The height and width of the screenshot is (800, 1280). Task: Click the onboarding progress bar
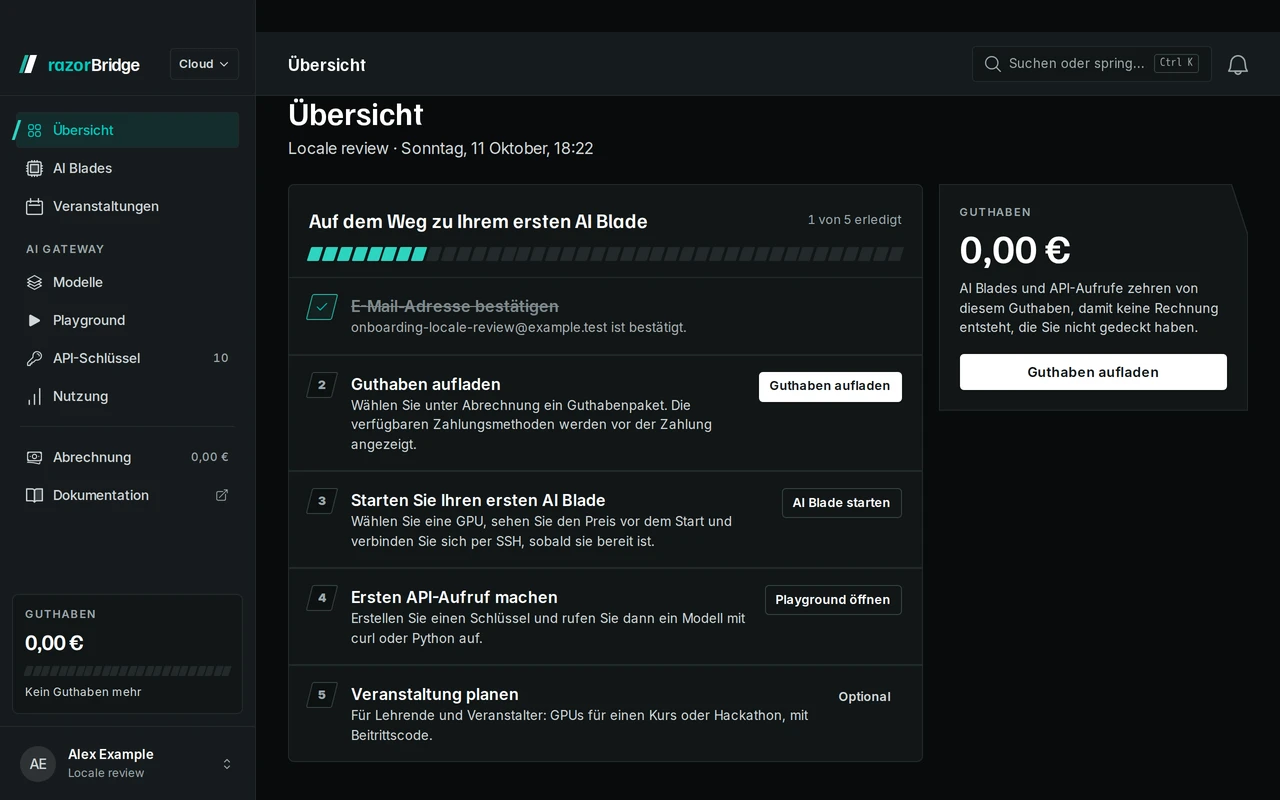pyautogui.click(x=605, y=254)
